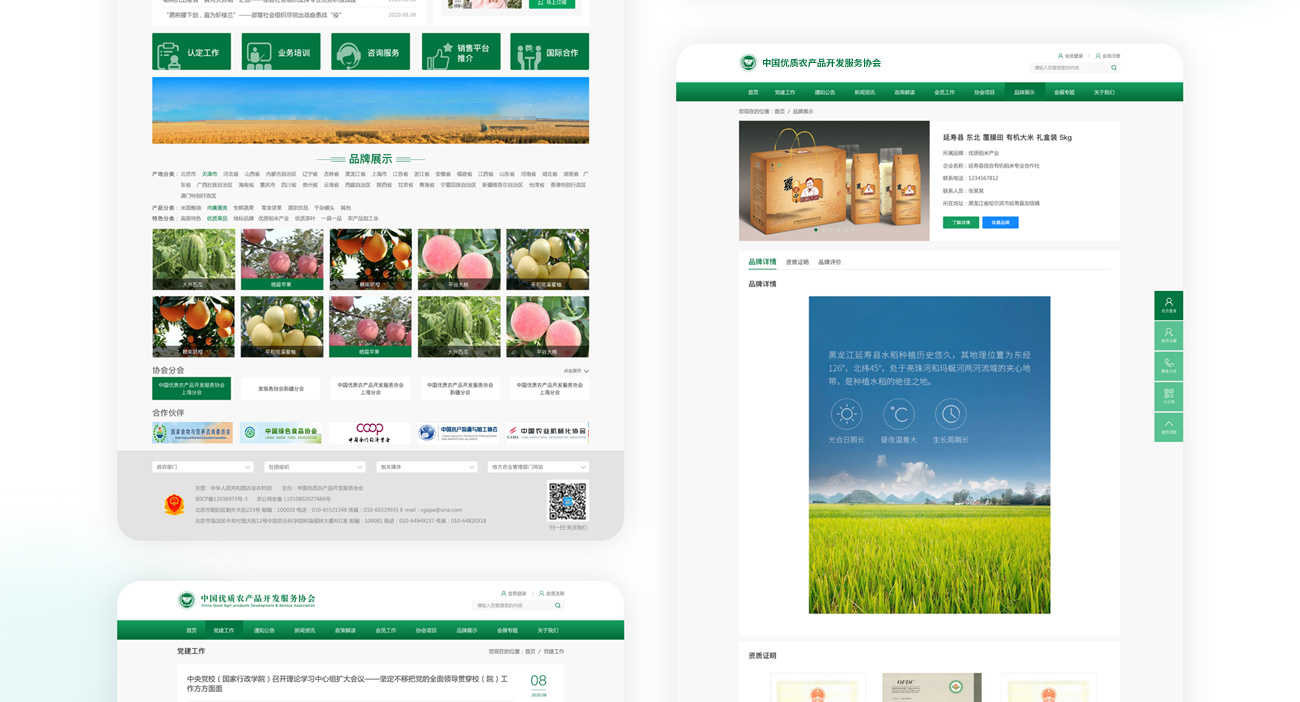Viewport: 1300px width, 702px height.
Task: Select the 国际合作 cooperation icon tile
Action: point(549,52)
